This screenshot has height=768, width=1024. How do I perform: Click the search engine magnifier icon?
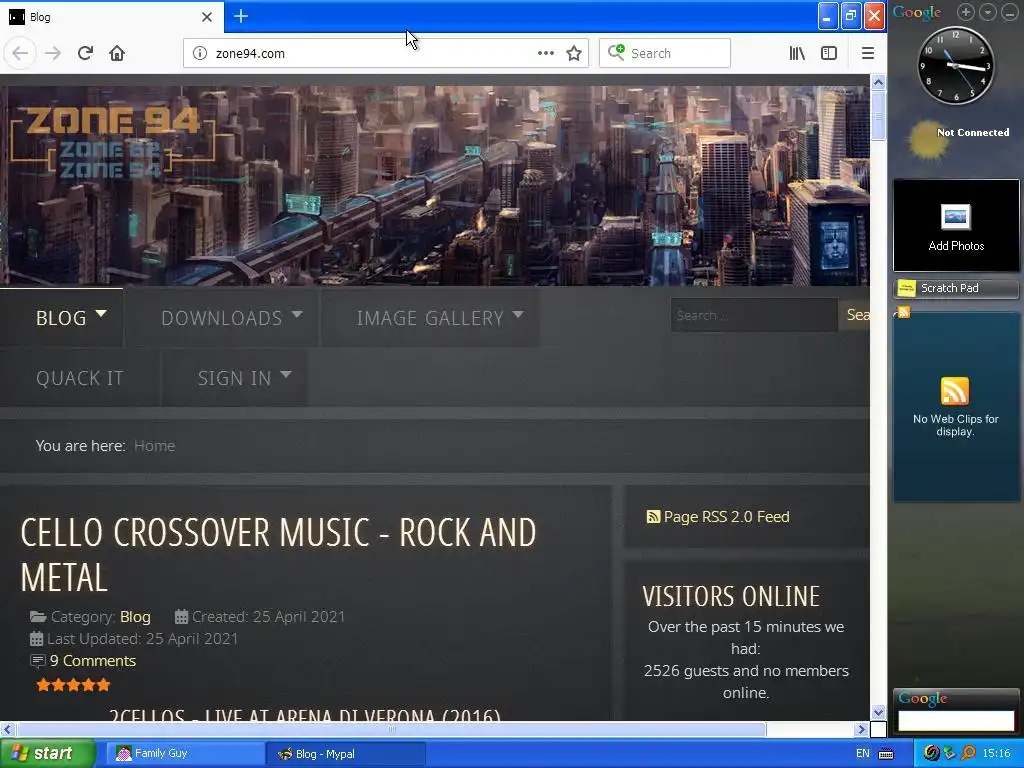click(x=615, y=52)
